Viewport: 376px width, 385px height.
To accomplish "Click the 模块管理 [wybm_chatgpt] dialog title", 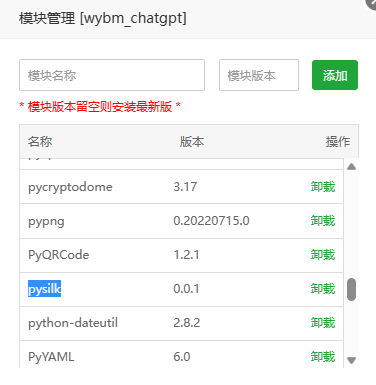I will pos(103,18).
